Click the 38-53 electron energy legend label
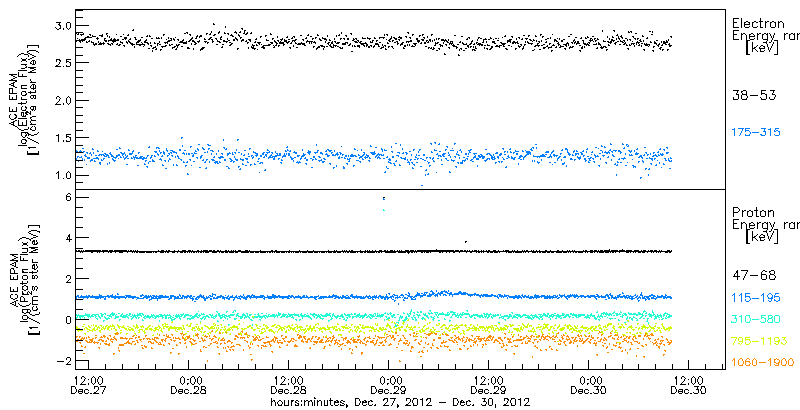Screen dimensions: 800x410 [754, 95]
